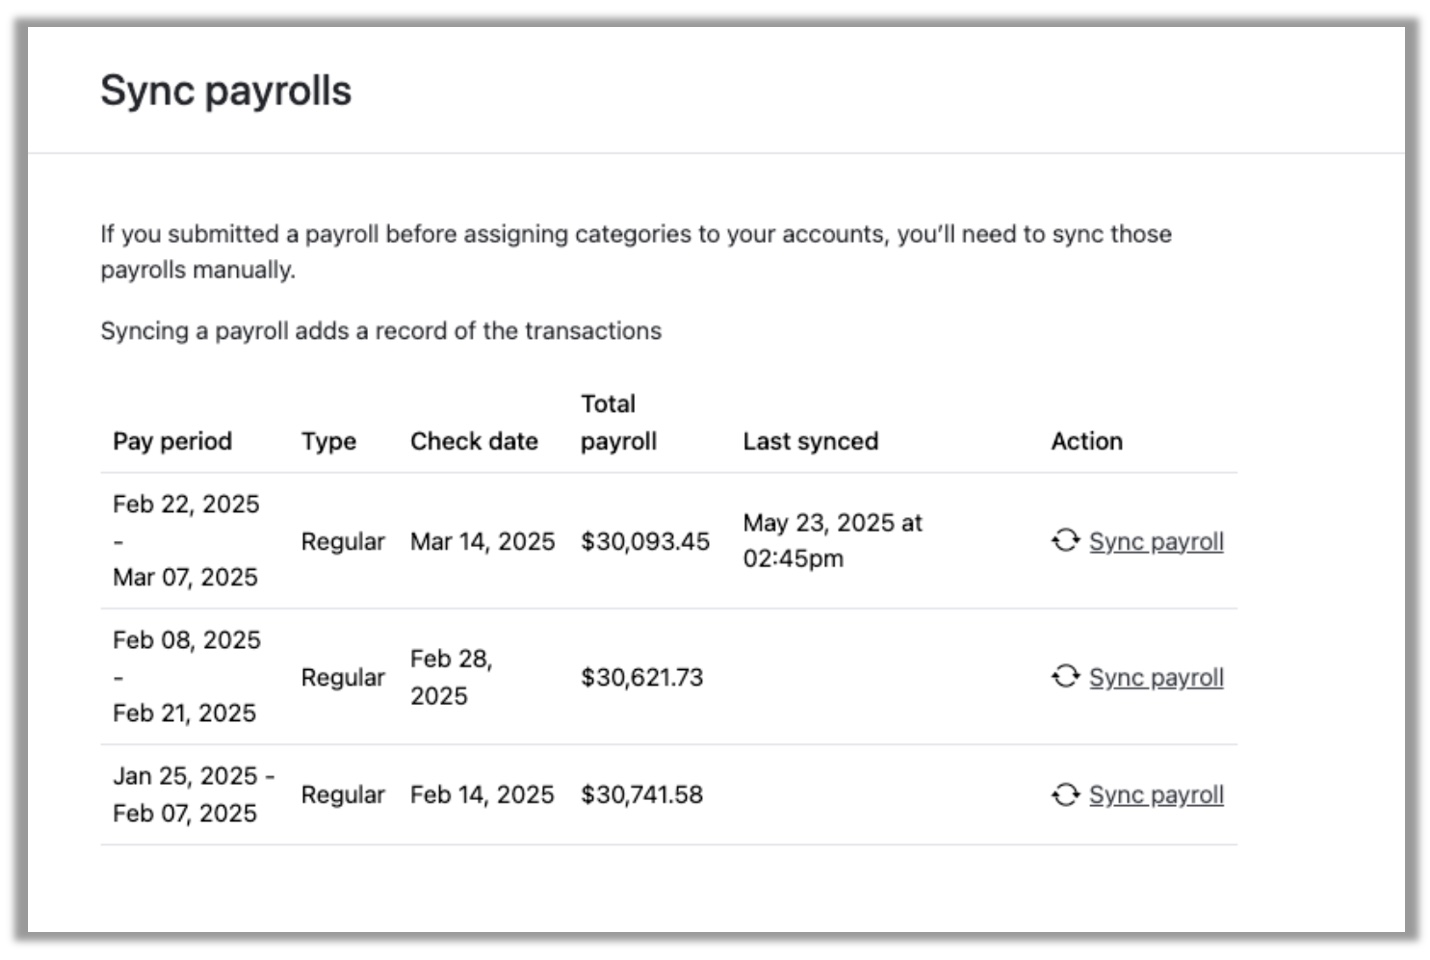Select the $30,741.58 total payroll amount

[x=642, y=795]
